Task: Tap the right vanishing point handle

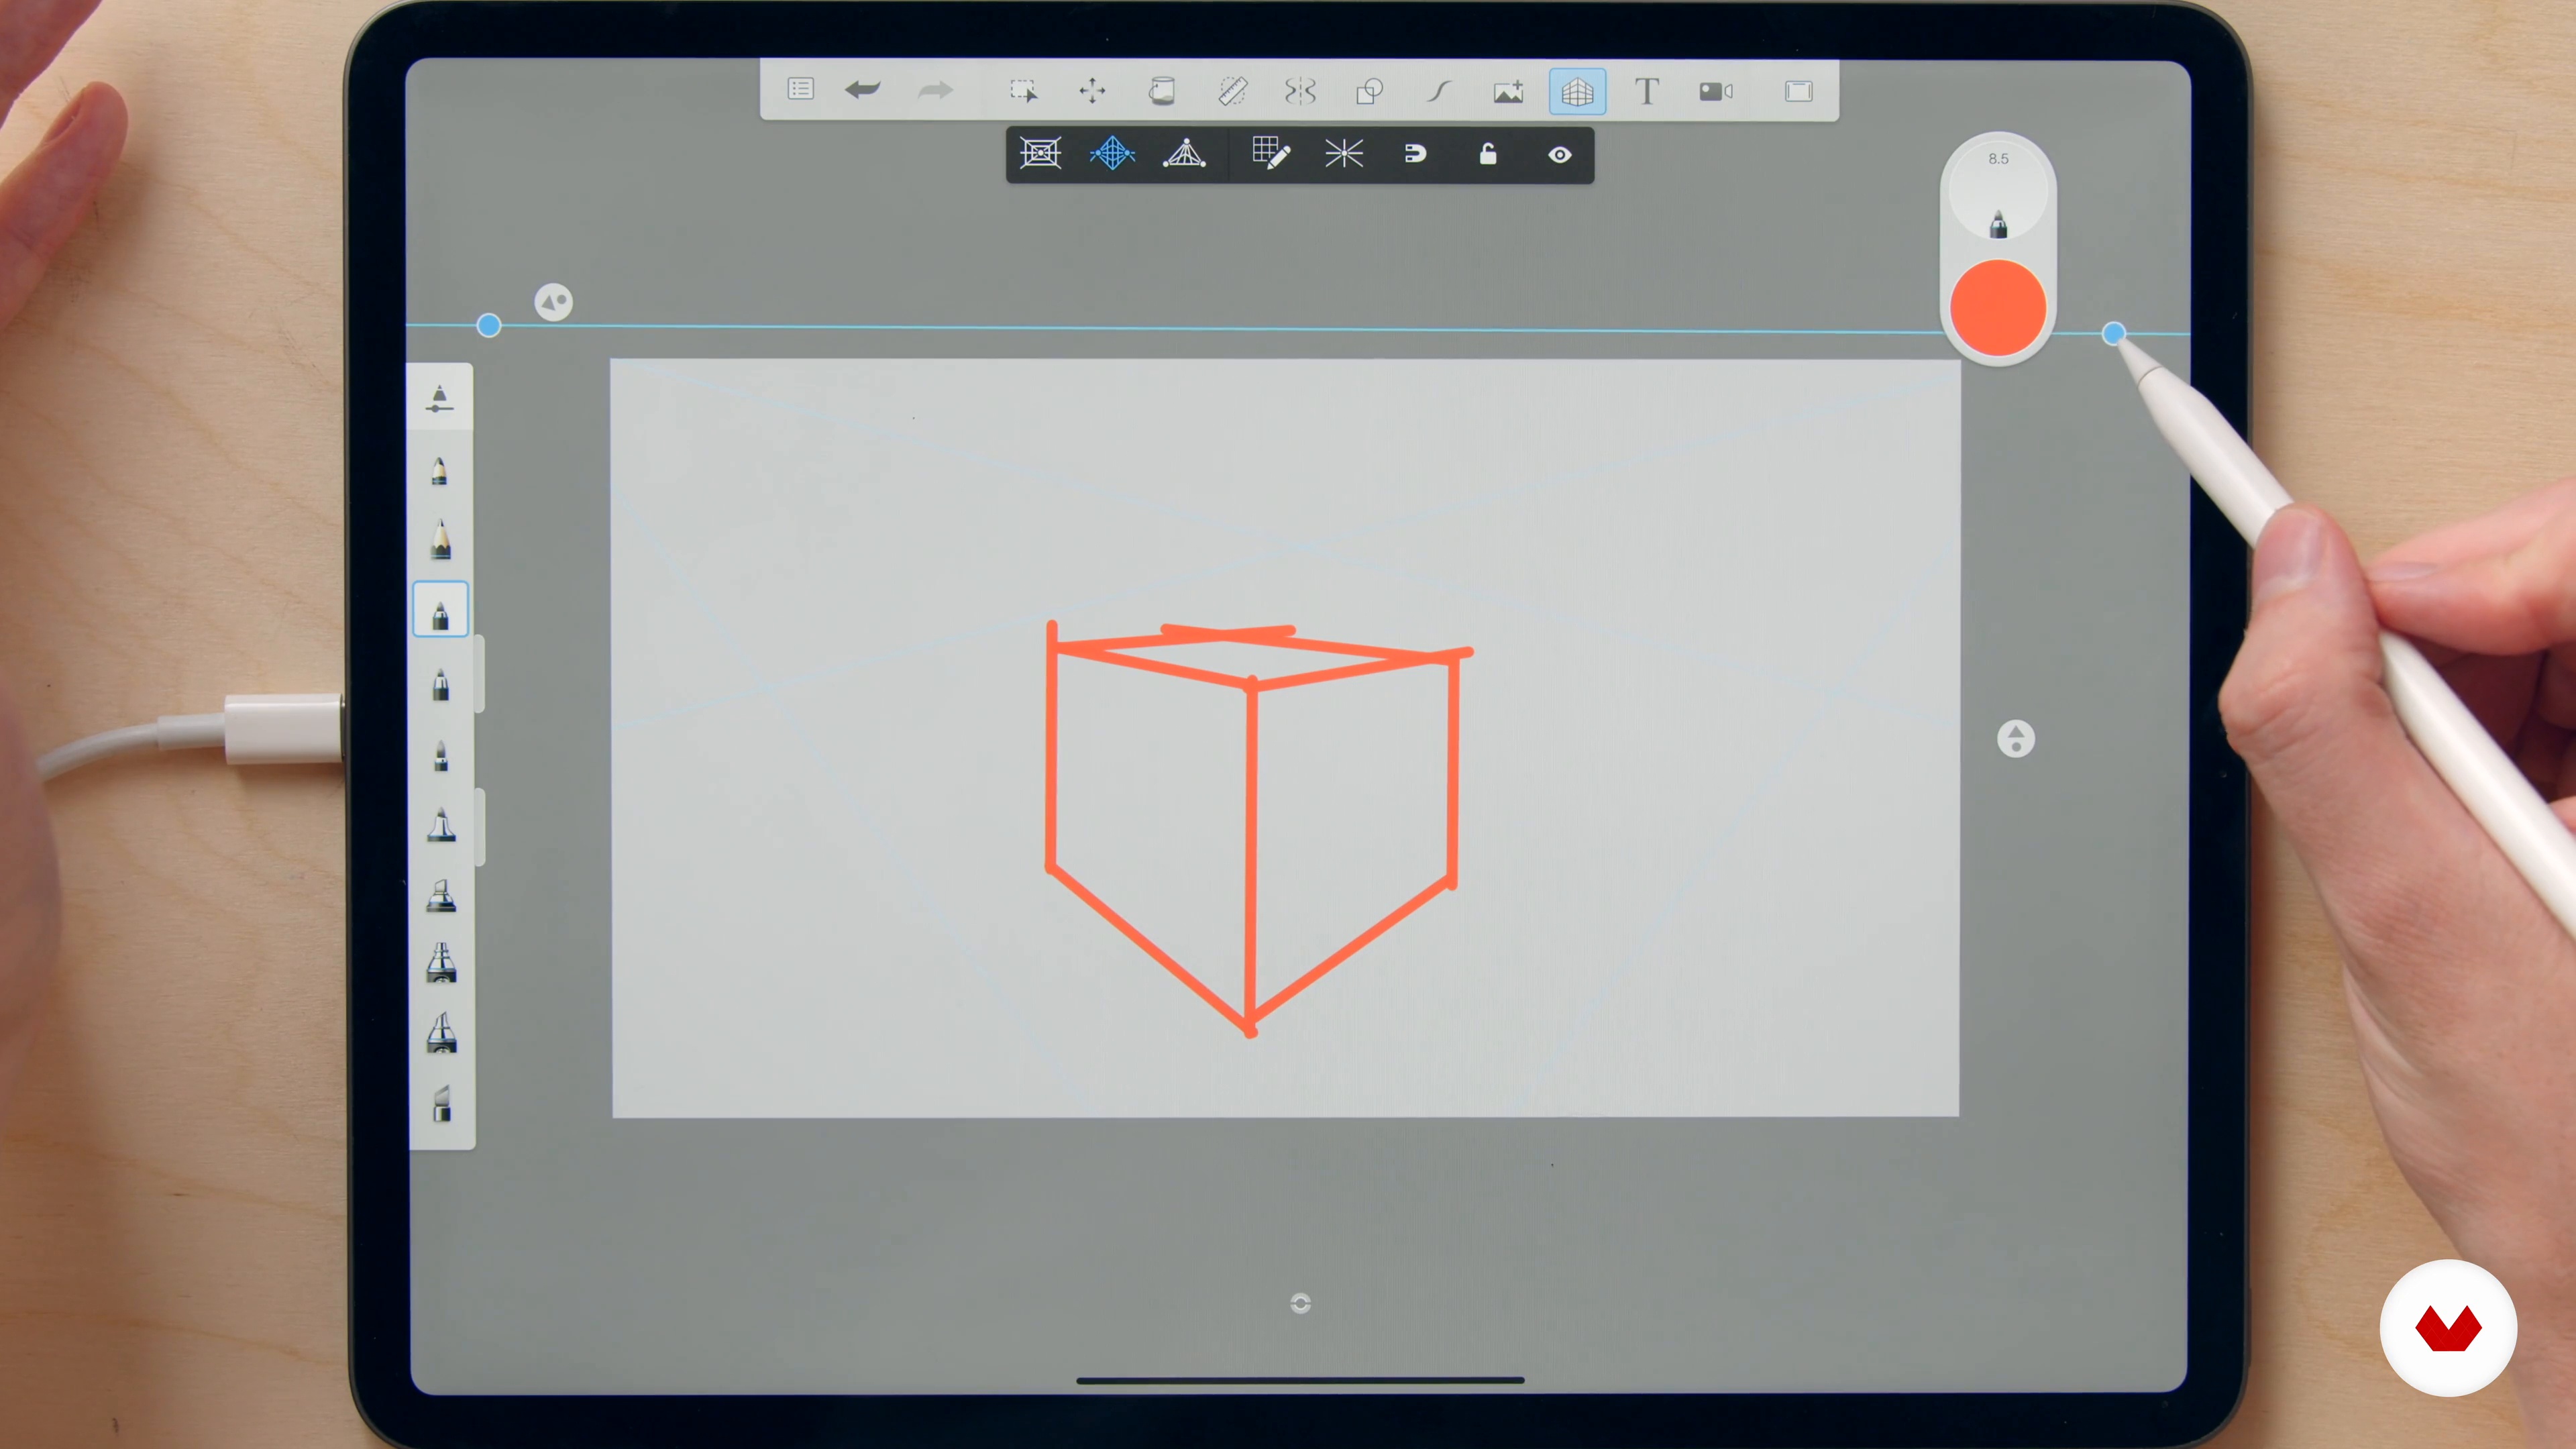Action: [2112, 333]
